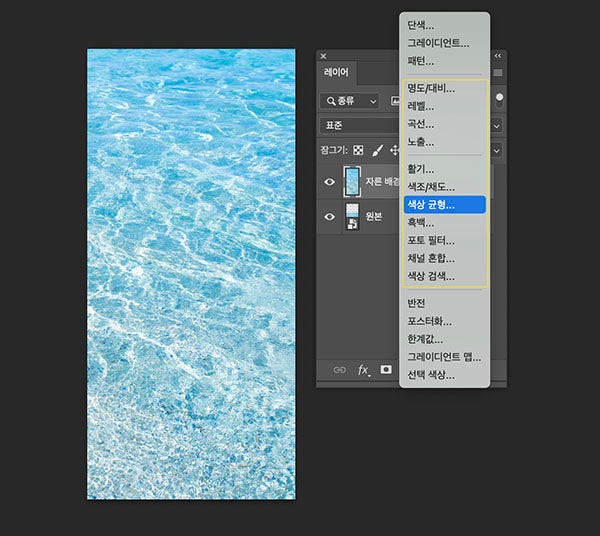Click the add layer mask icon
Viewport: 600px width, 536px height.
[x=387, y=369]
